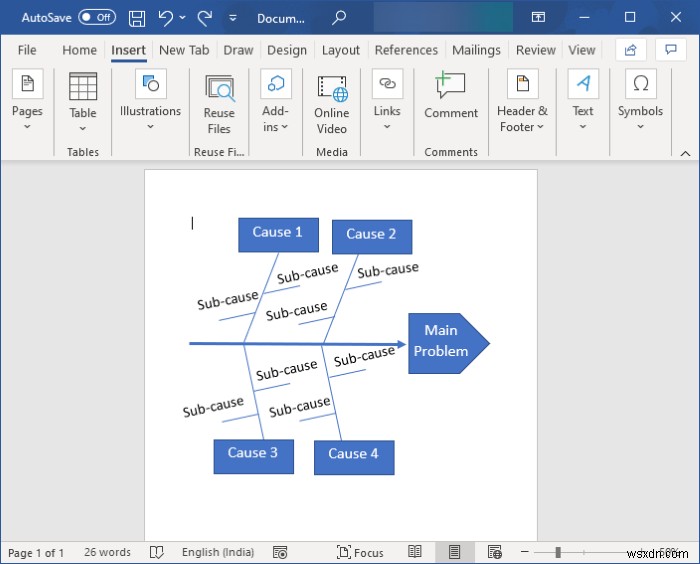700x564 pixels.
Task: Click macro recording icon in status bar
Action: pos(280,552)
